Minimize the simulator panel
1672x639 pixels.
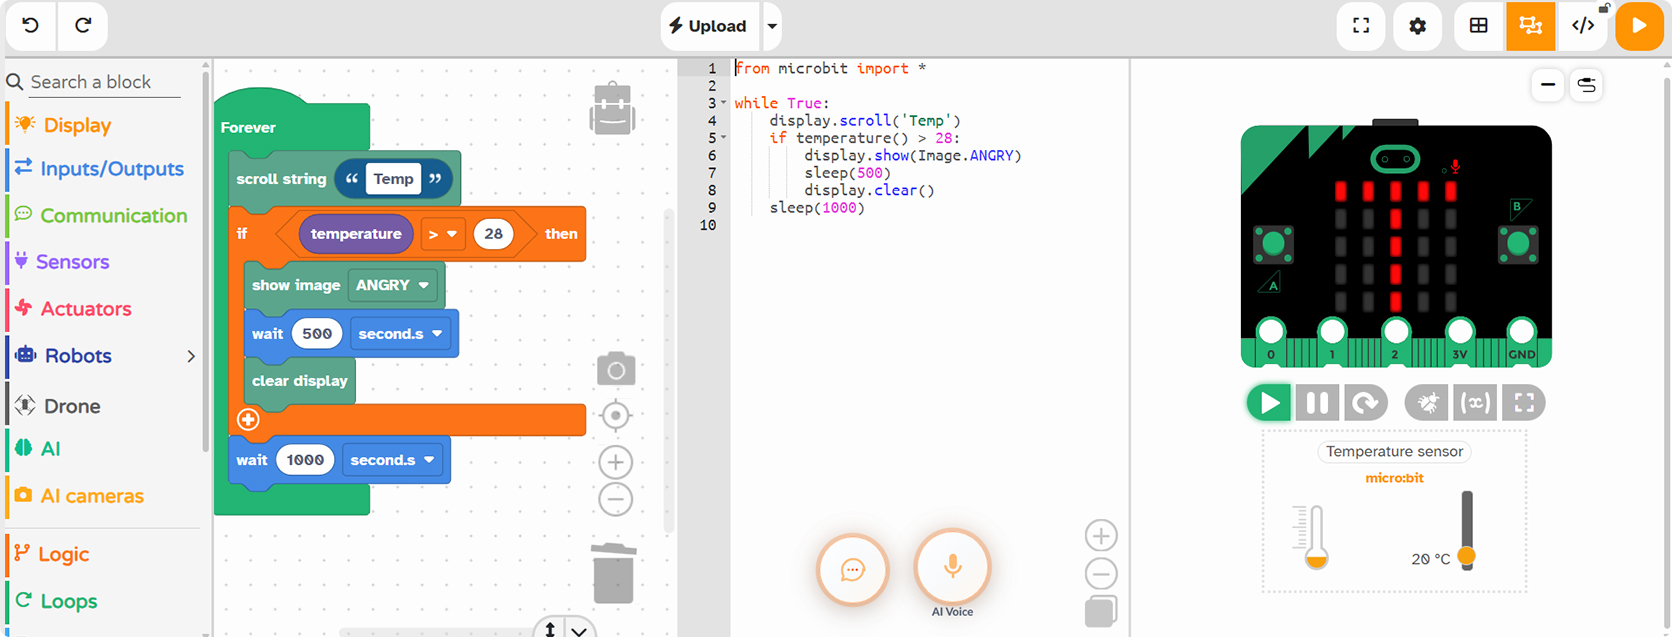click(1548, 85)
